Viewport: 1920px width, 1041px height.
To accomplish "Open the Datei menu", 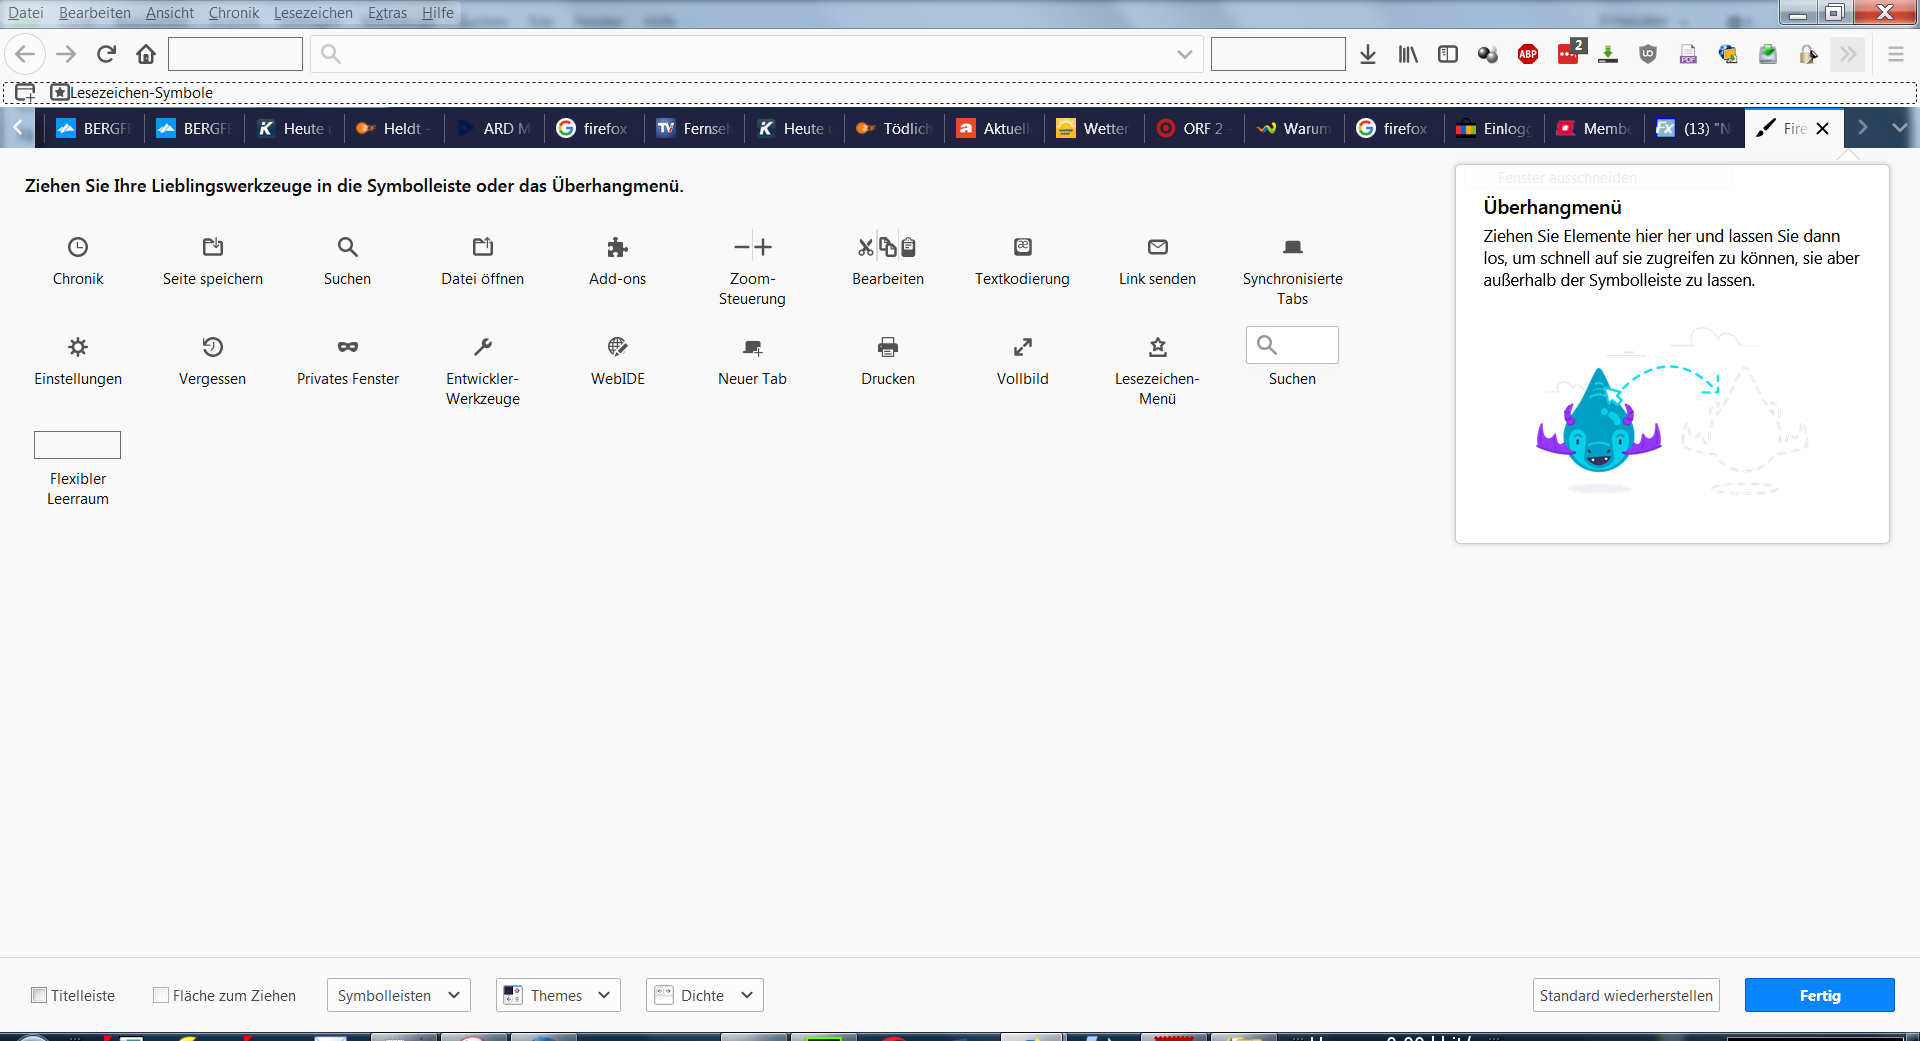I will 26,13.
